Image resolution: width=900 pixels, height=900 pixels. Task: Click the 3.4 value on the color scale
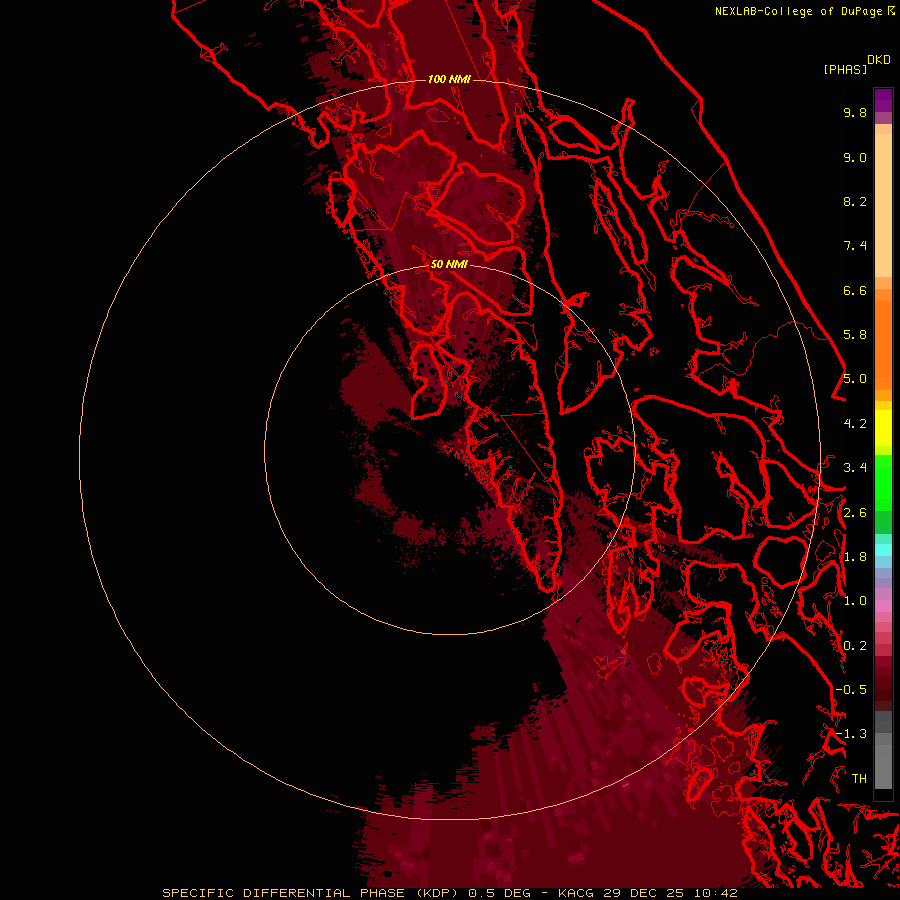(855, 468)
